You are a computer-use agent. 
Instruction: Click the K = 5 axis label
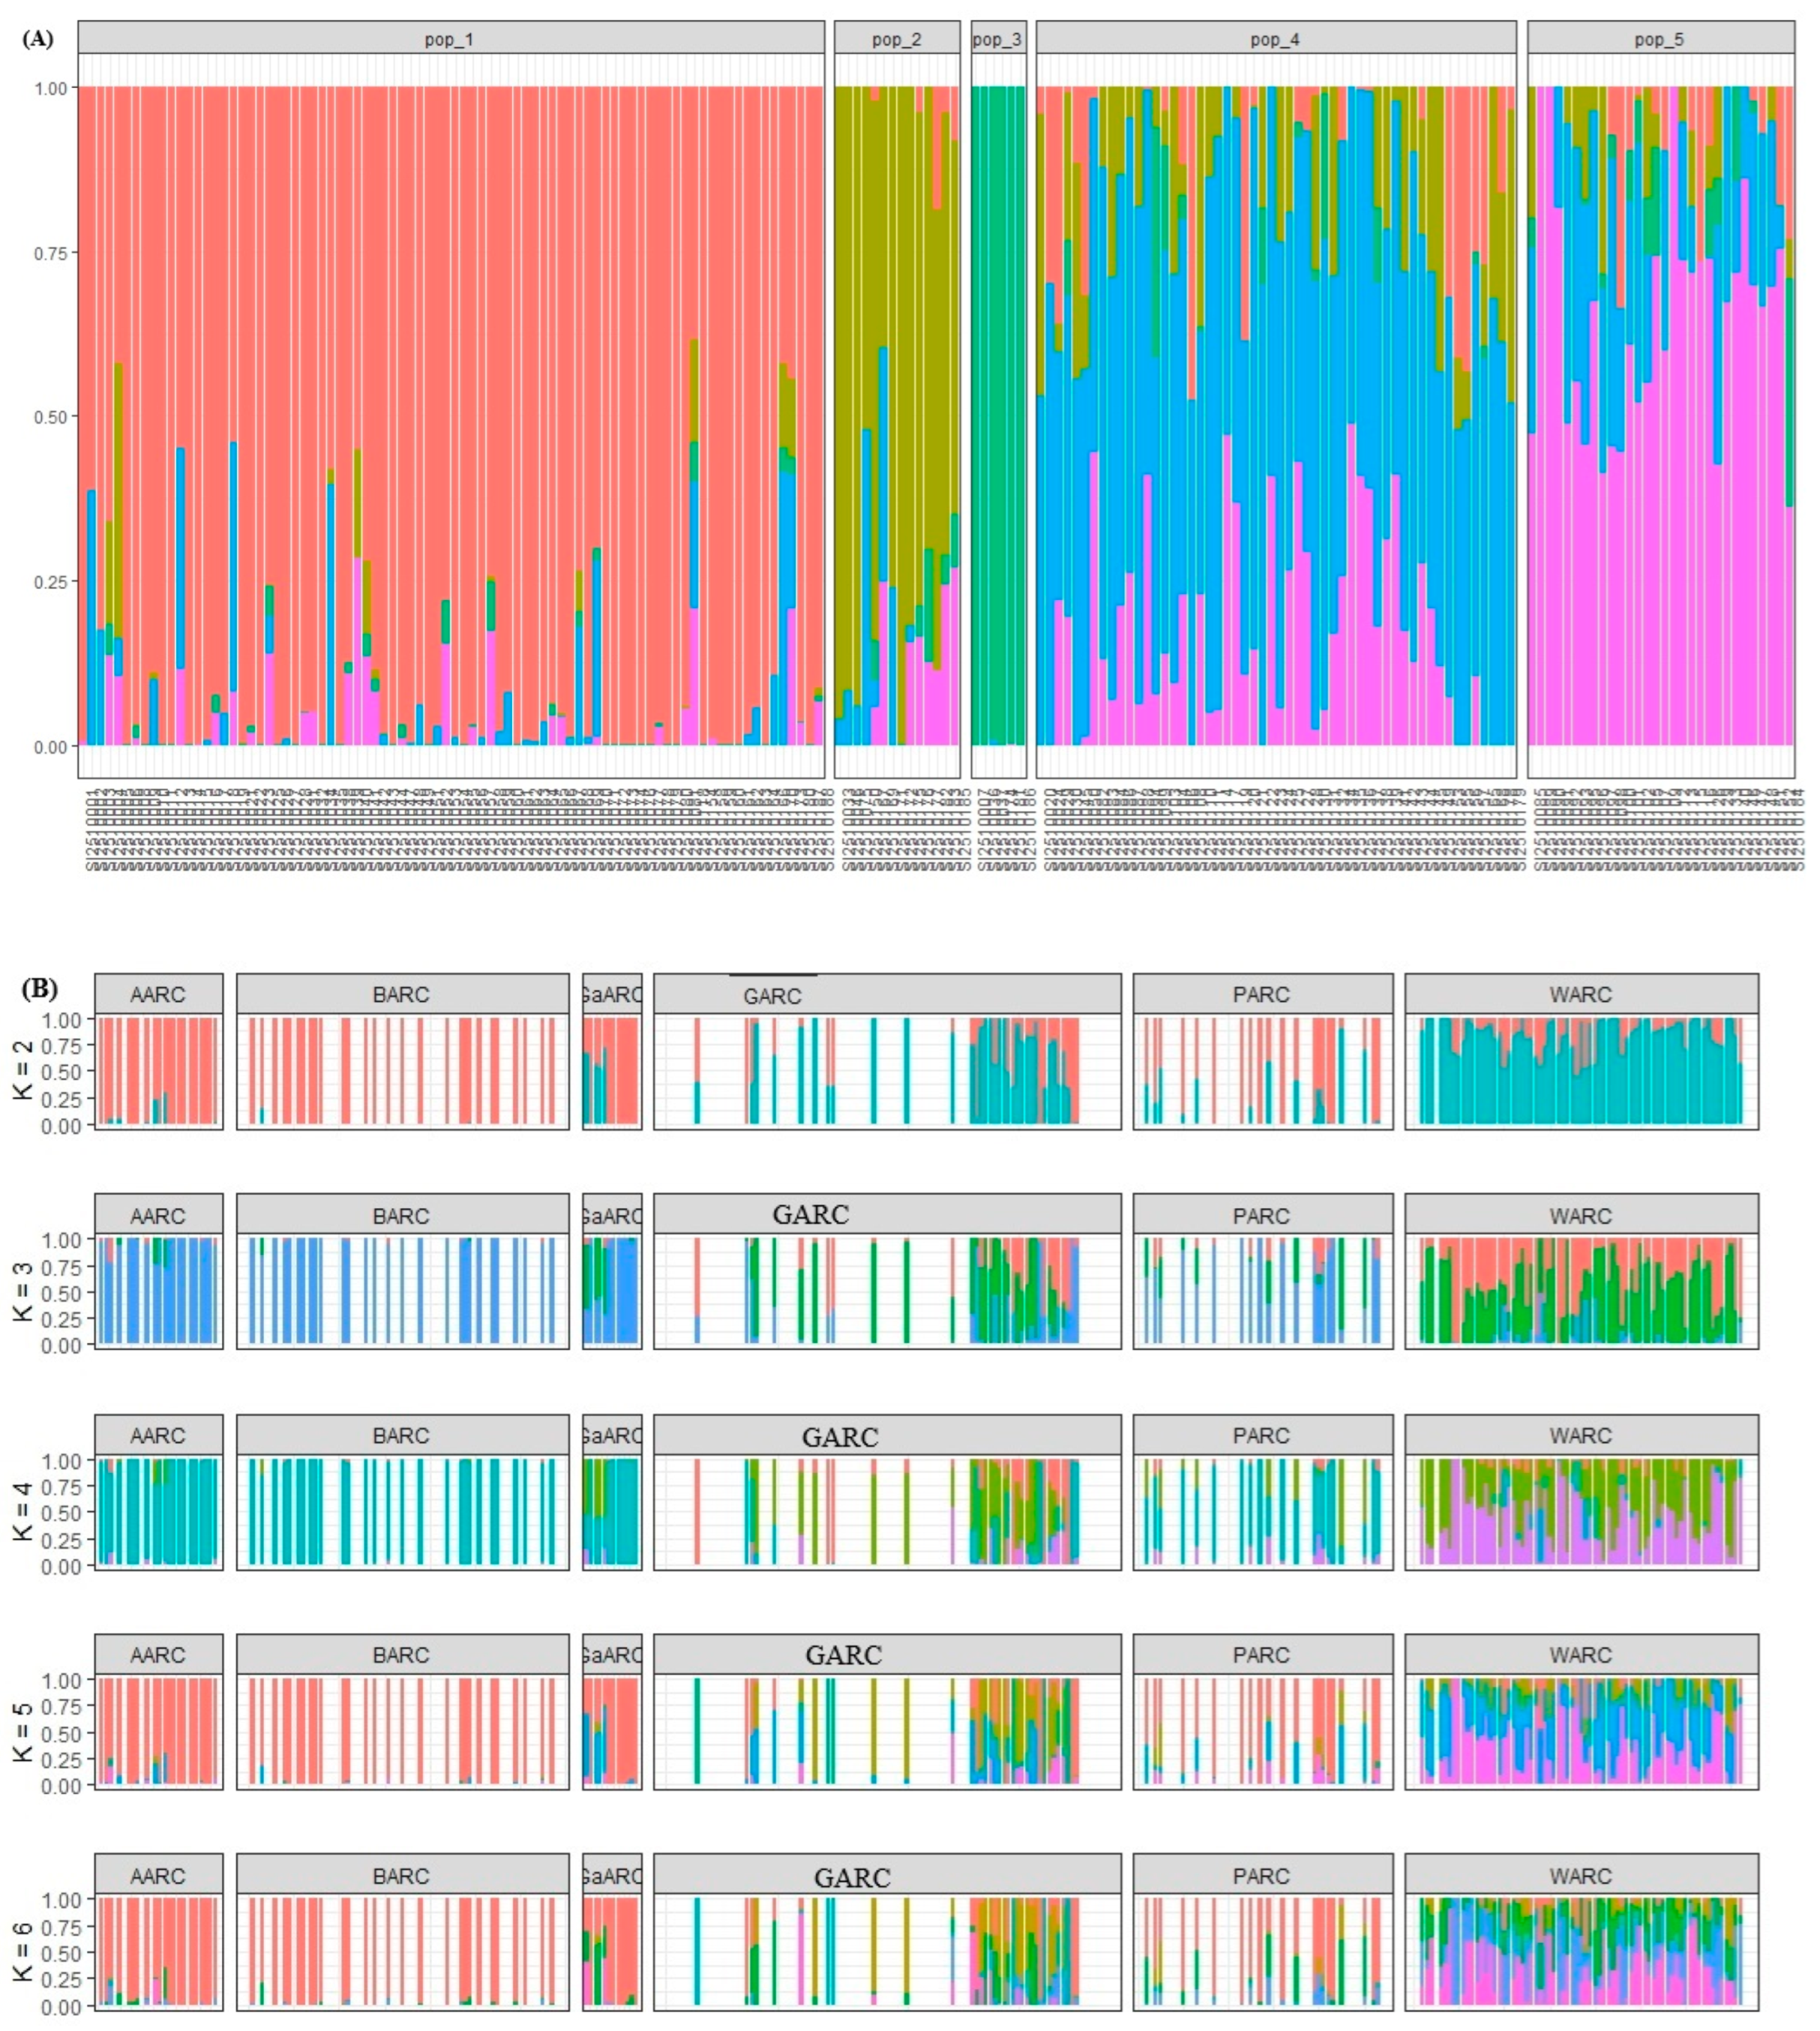tap(24, 1732)
